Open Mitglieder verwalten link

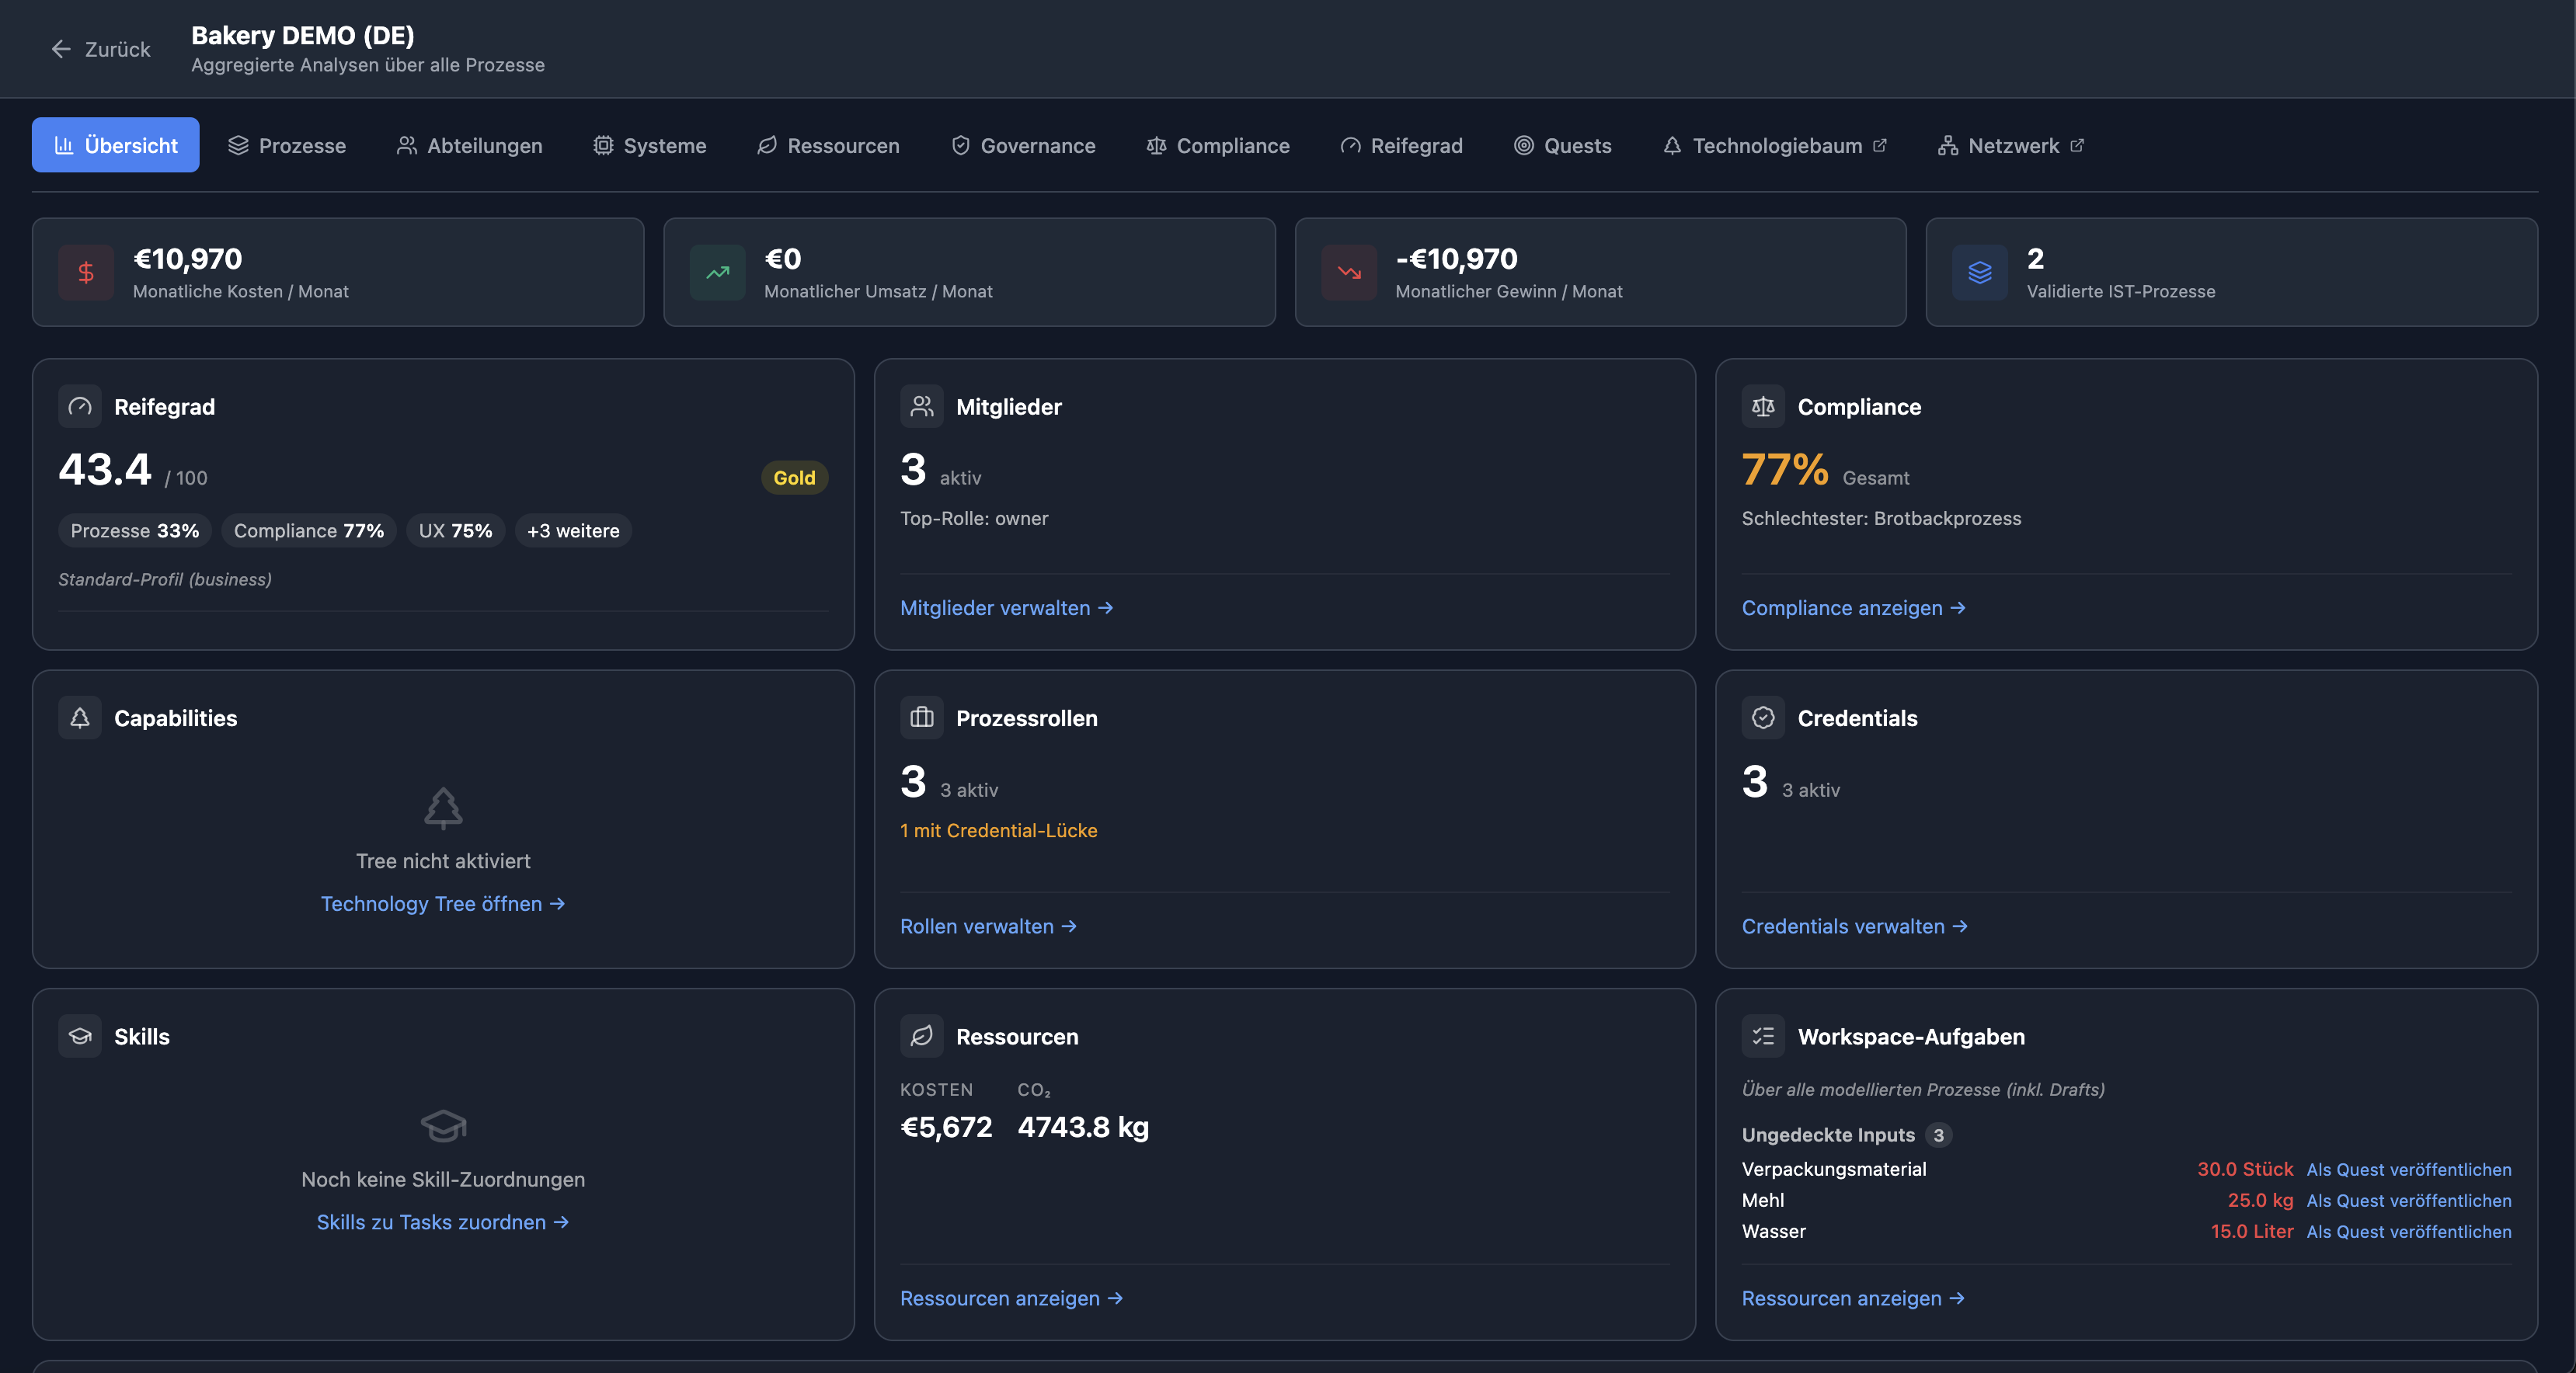pos(1006,608)
